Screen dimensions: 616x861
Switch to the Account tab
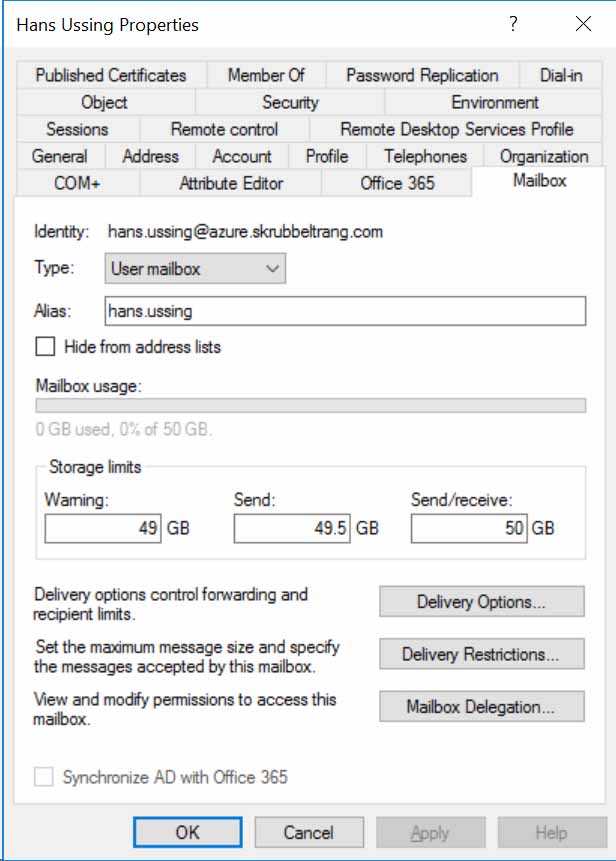pos(242,156)
